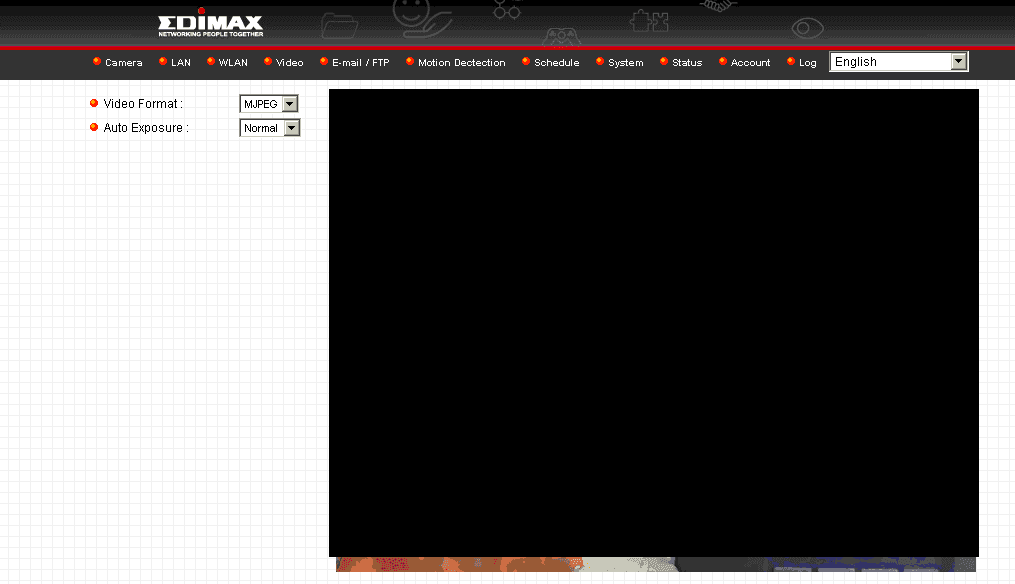Open E-mail / FTP settings
Viewport: 1015px width, 584px height.
pyautogui.click(x=361, y=63)
